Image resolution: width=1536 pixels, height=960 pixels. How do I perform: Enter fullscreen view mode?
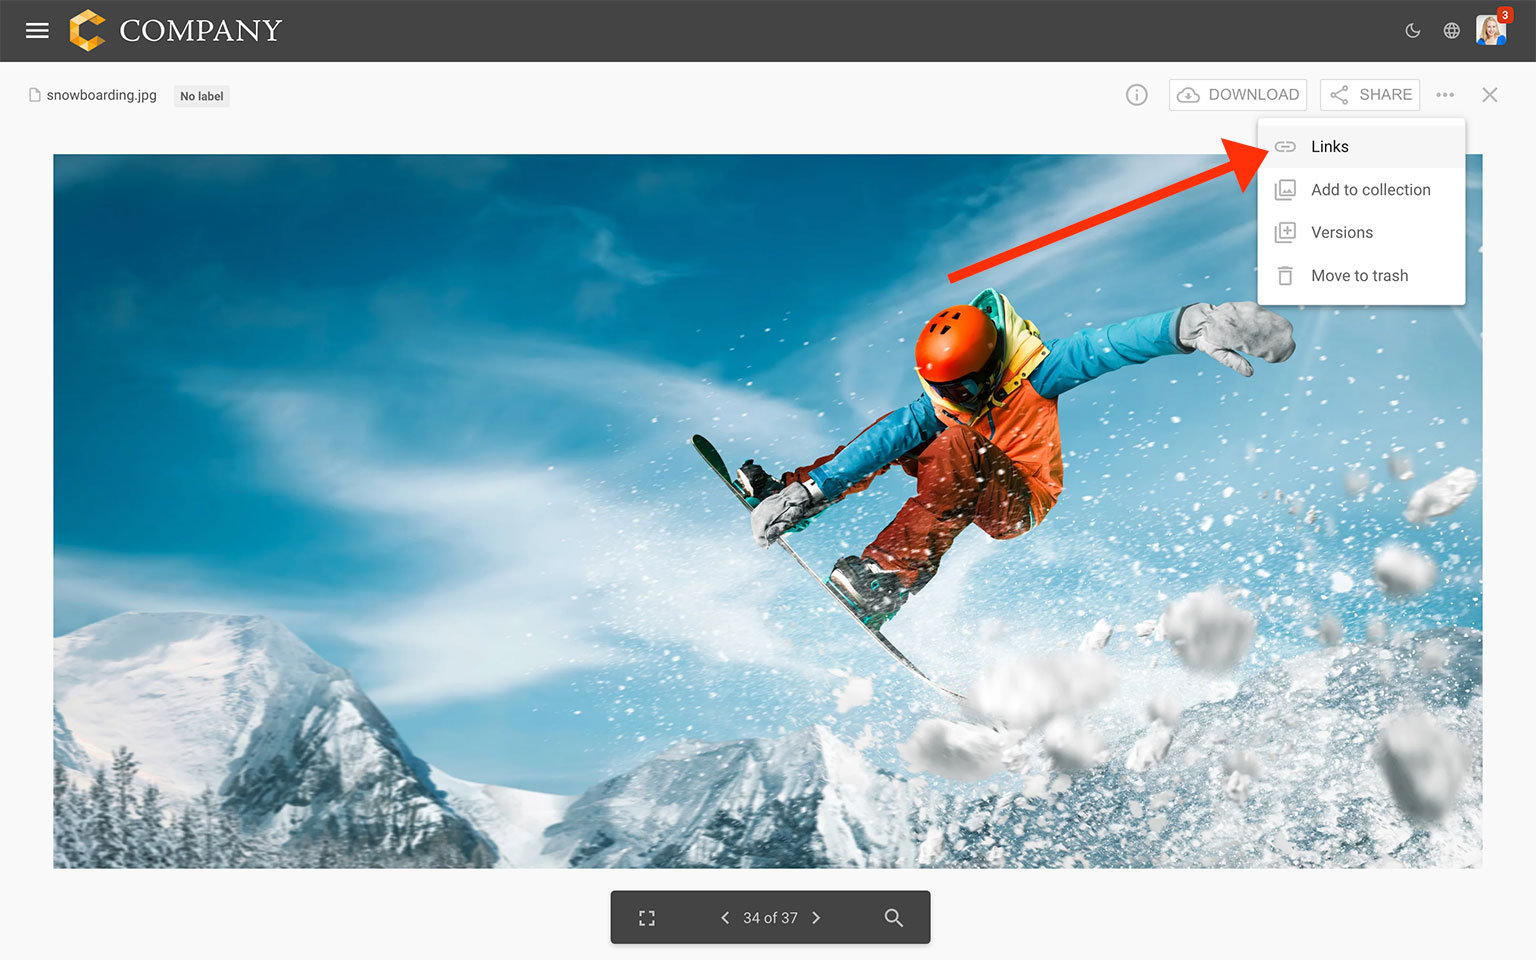tap(647, 918)
